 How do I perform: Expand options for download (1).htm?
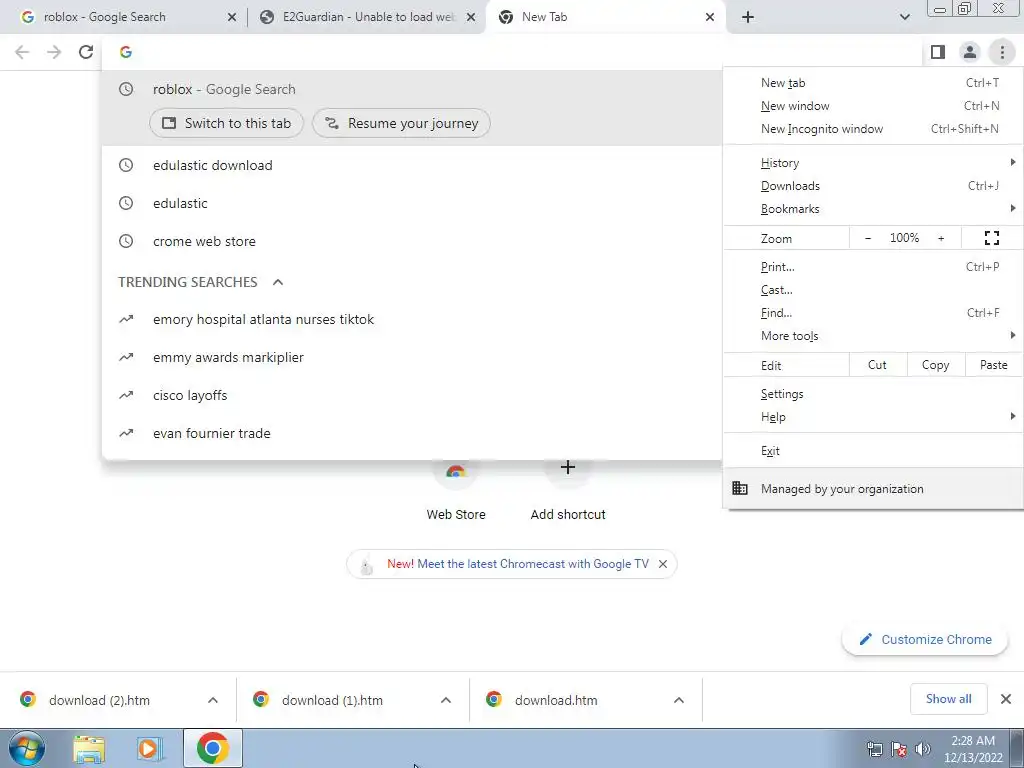click(x=446, y=700)
